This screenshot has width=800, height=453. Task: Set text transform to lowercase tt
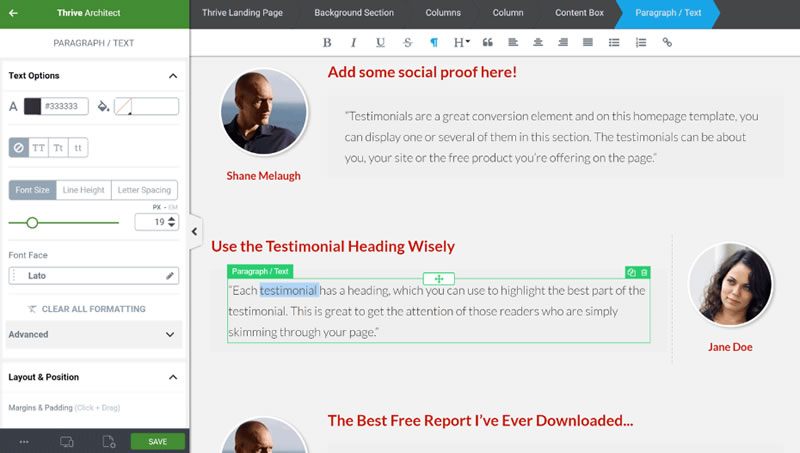click(x=78, y=148)
